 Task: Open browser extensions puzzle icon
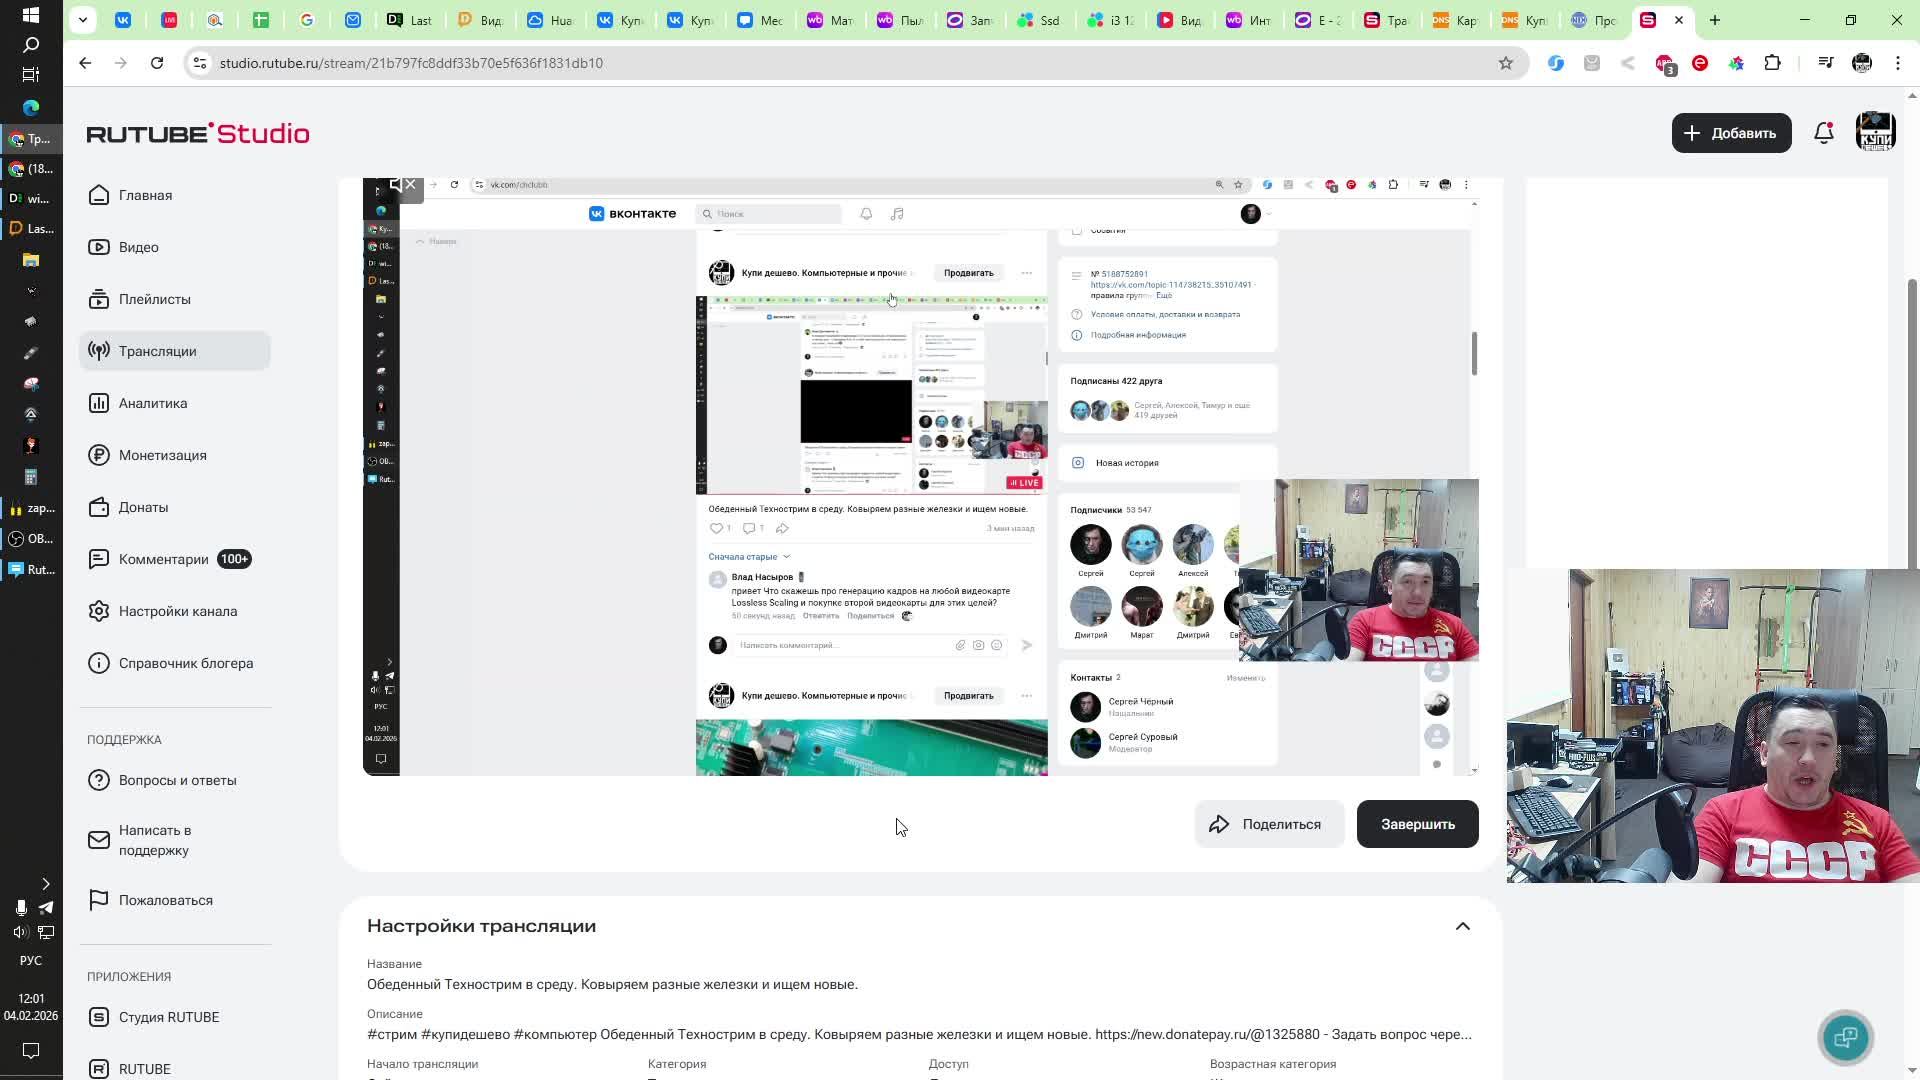tap(1772, 63)
